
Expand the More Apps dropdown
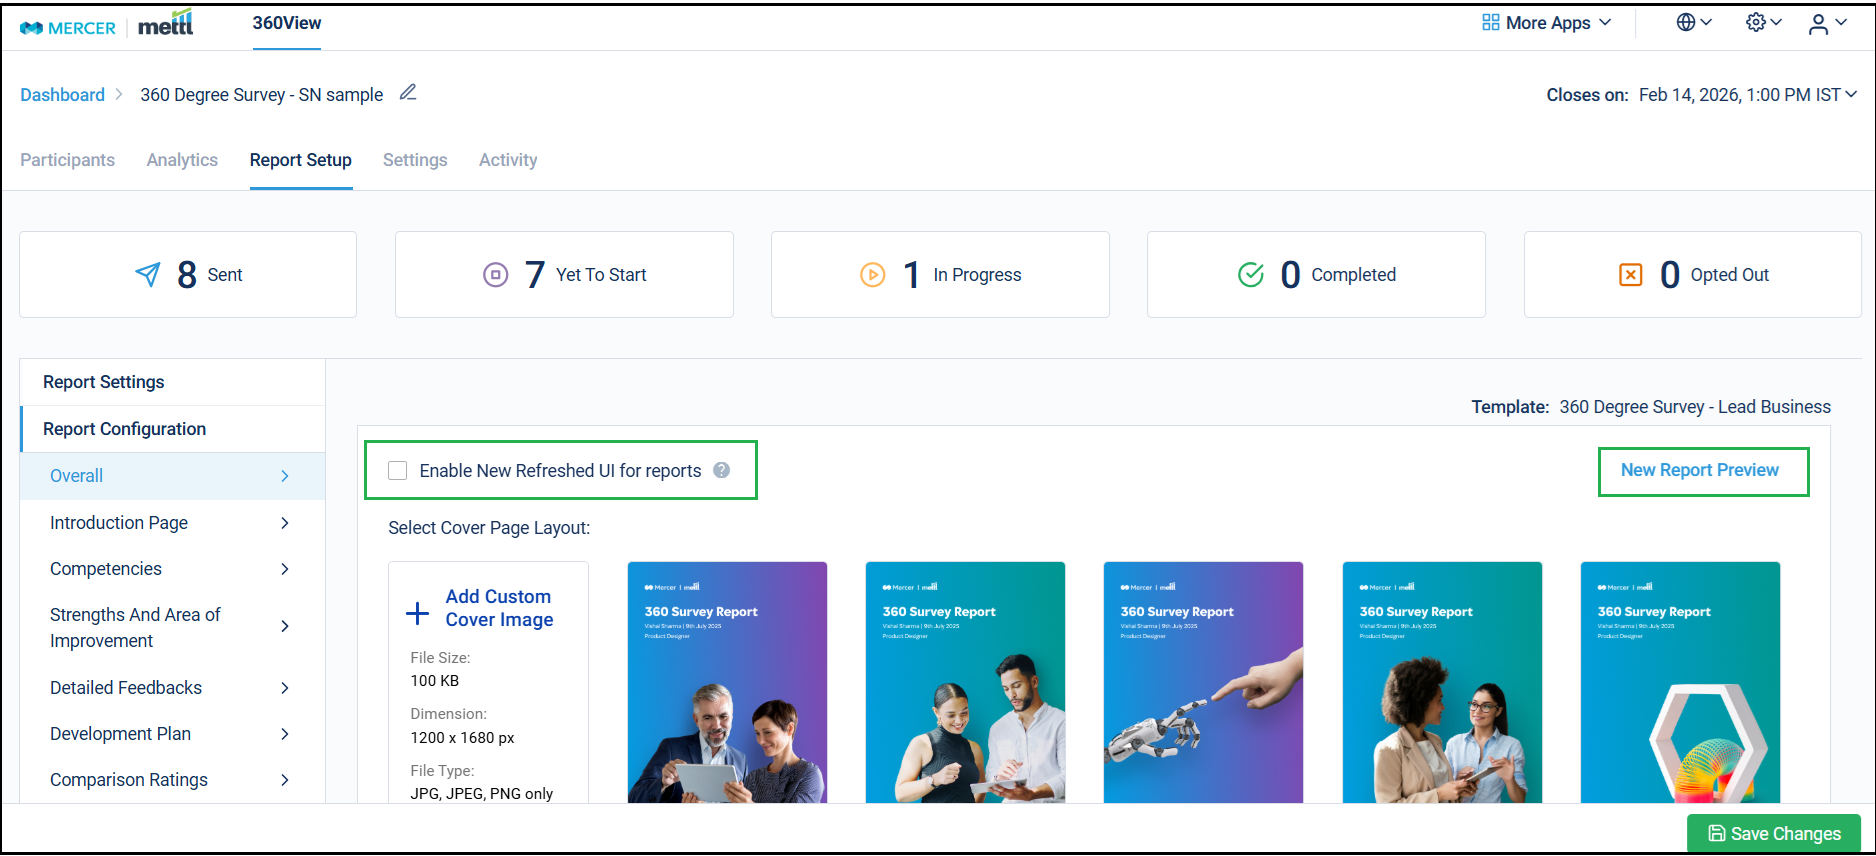pos(1546,23)
